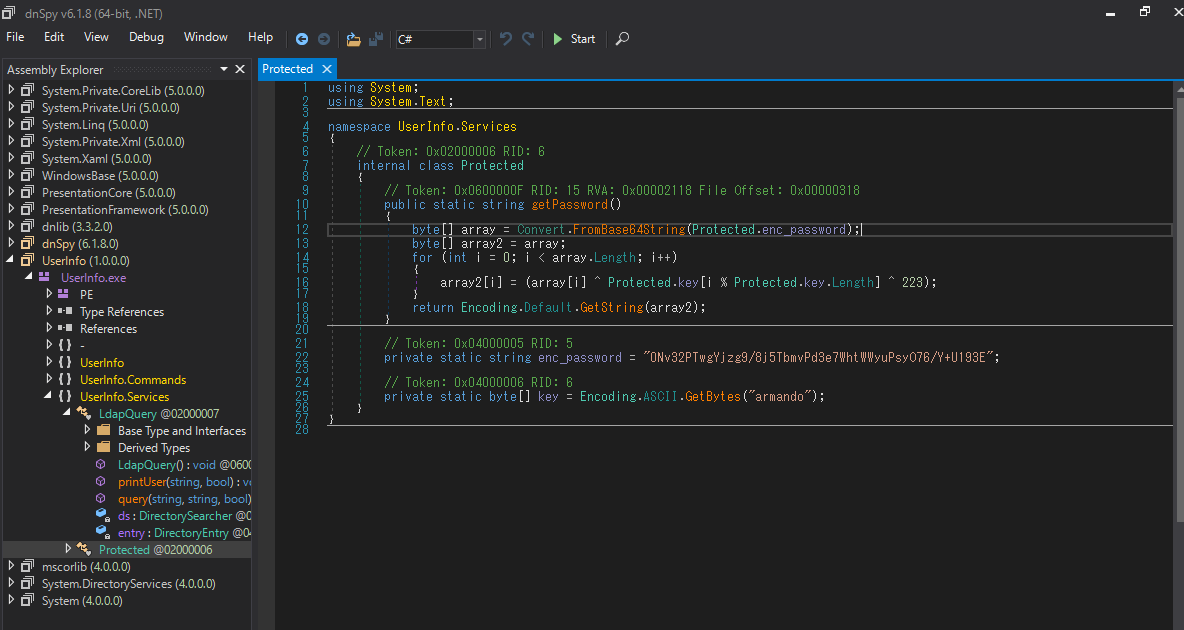Select System.Private.Uri assembly icon
The height and width of the screenshot is (630, 1184).
click(27, 107)
